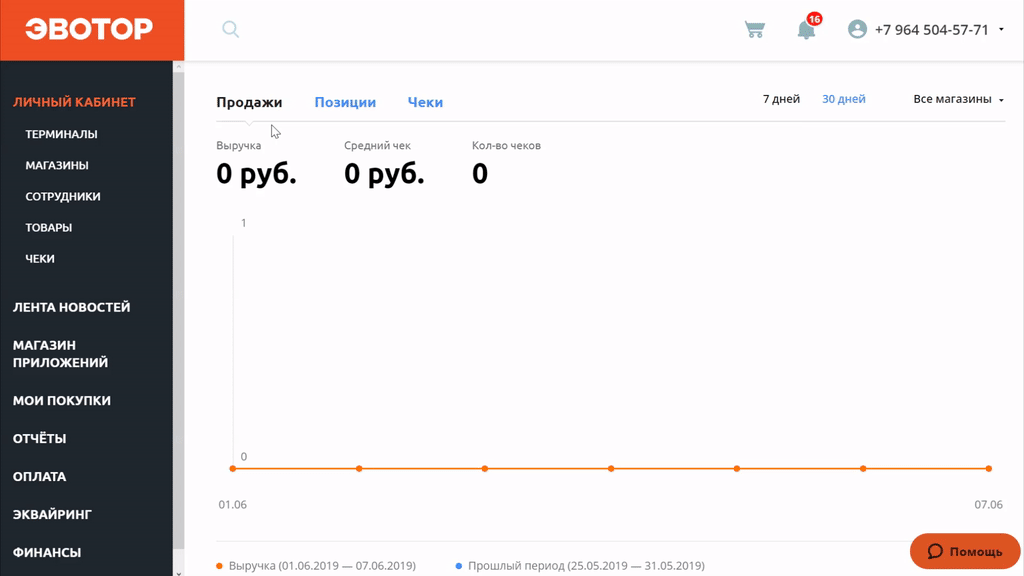Open the shopping cart icon
The width and height of the screenshot is (1024, 576).
click(x=755, y=30)
